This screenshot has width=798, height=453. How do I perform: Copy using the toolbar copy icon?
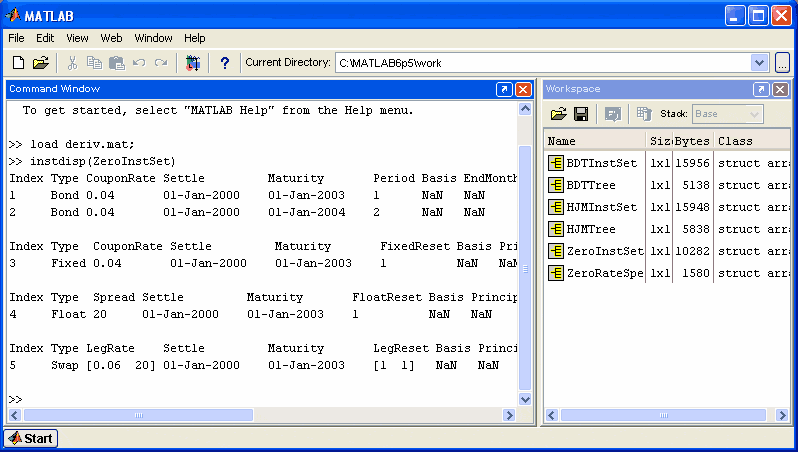(94, 63)
